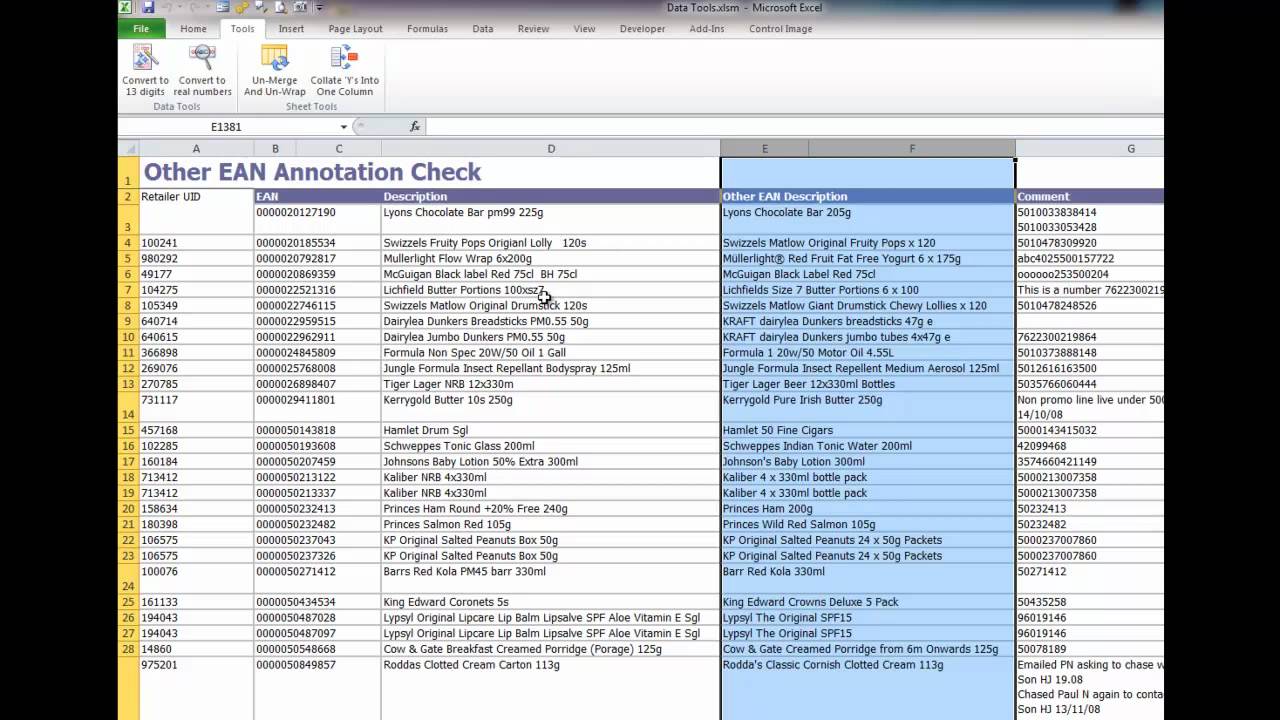Click the Name Box showing E1381
This screenshot has height=720, width=1280.
point(227,127)
